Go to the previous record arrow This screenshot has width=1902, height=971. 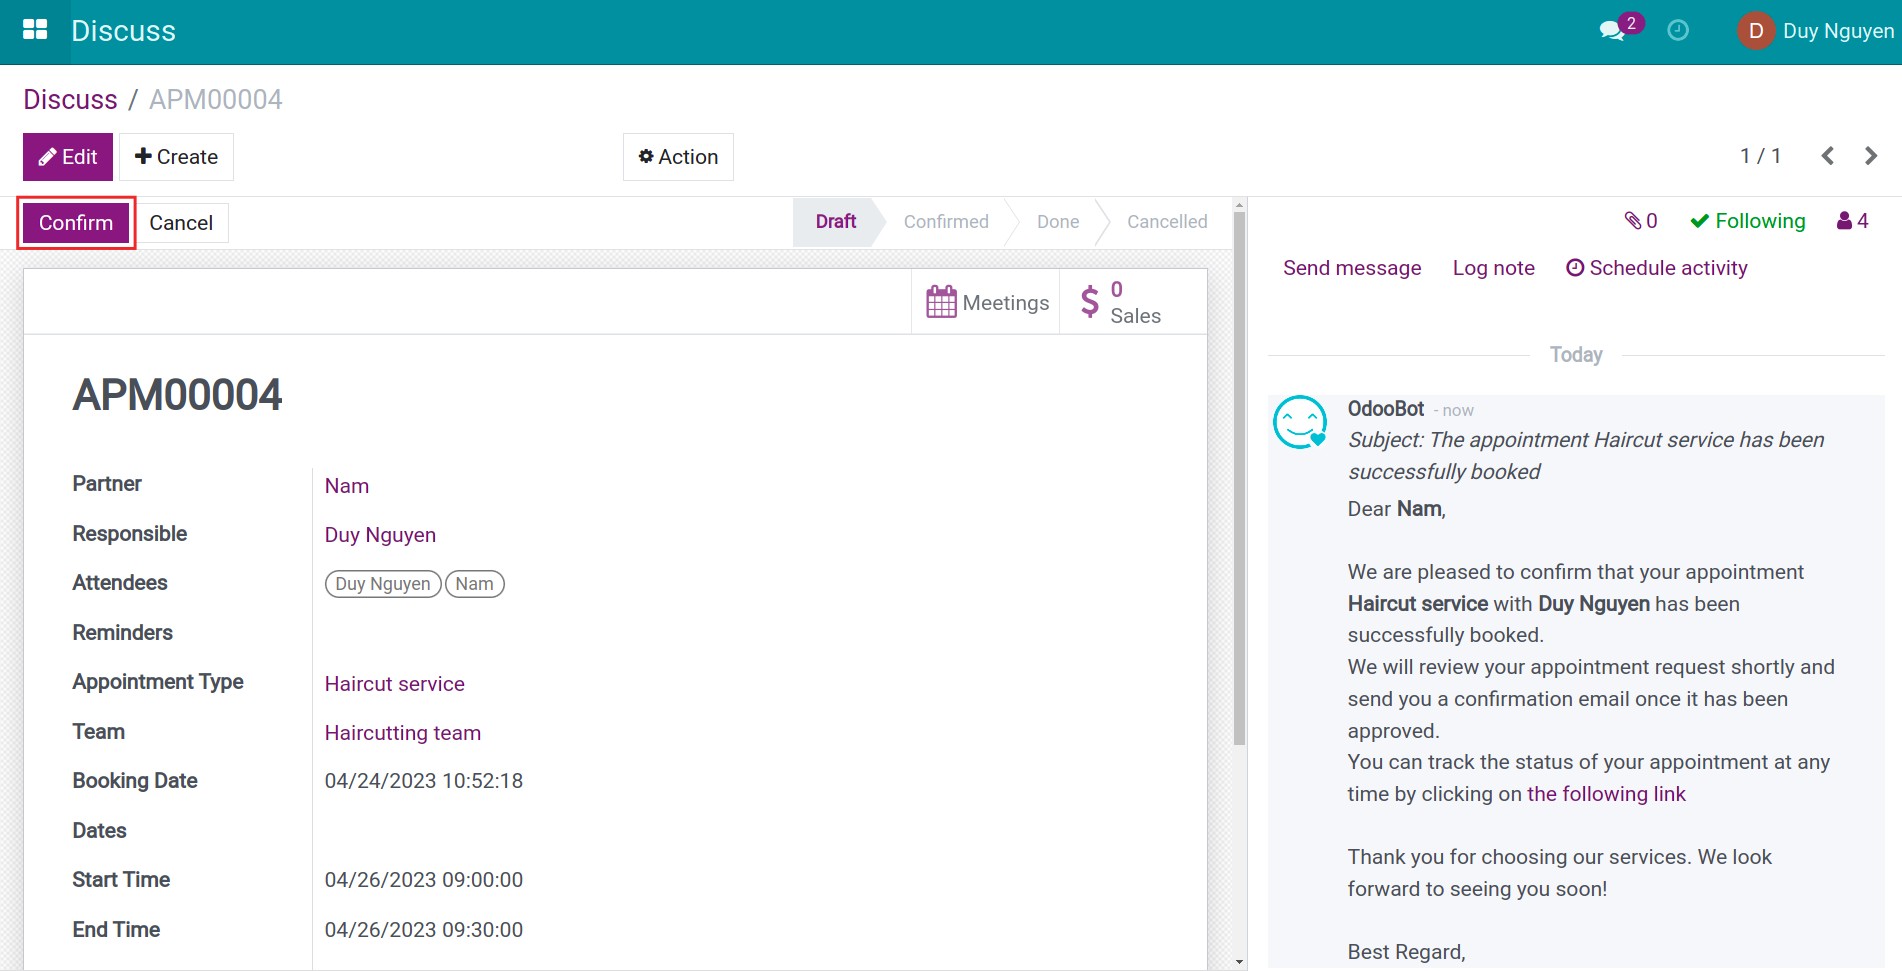point(1827,156)
